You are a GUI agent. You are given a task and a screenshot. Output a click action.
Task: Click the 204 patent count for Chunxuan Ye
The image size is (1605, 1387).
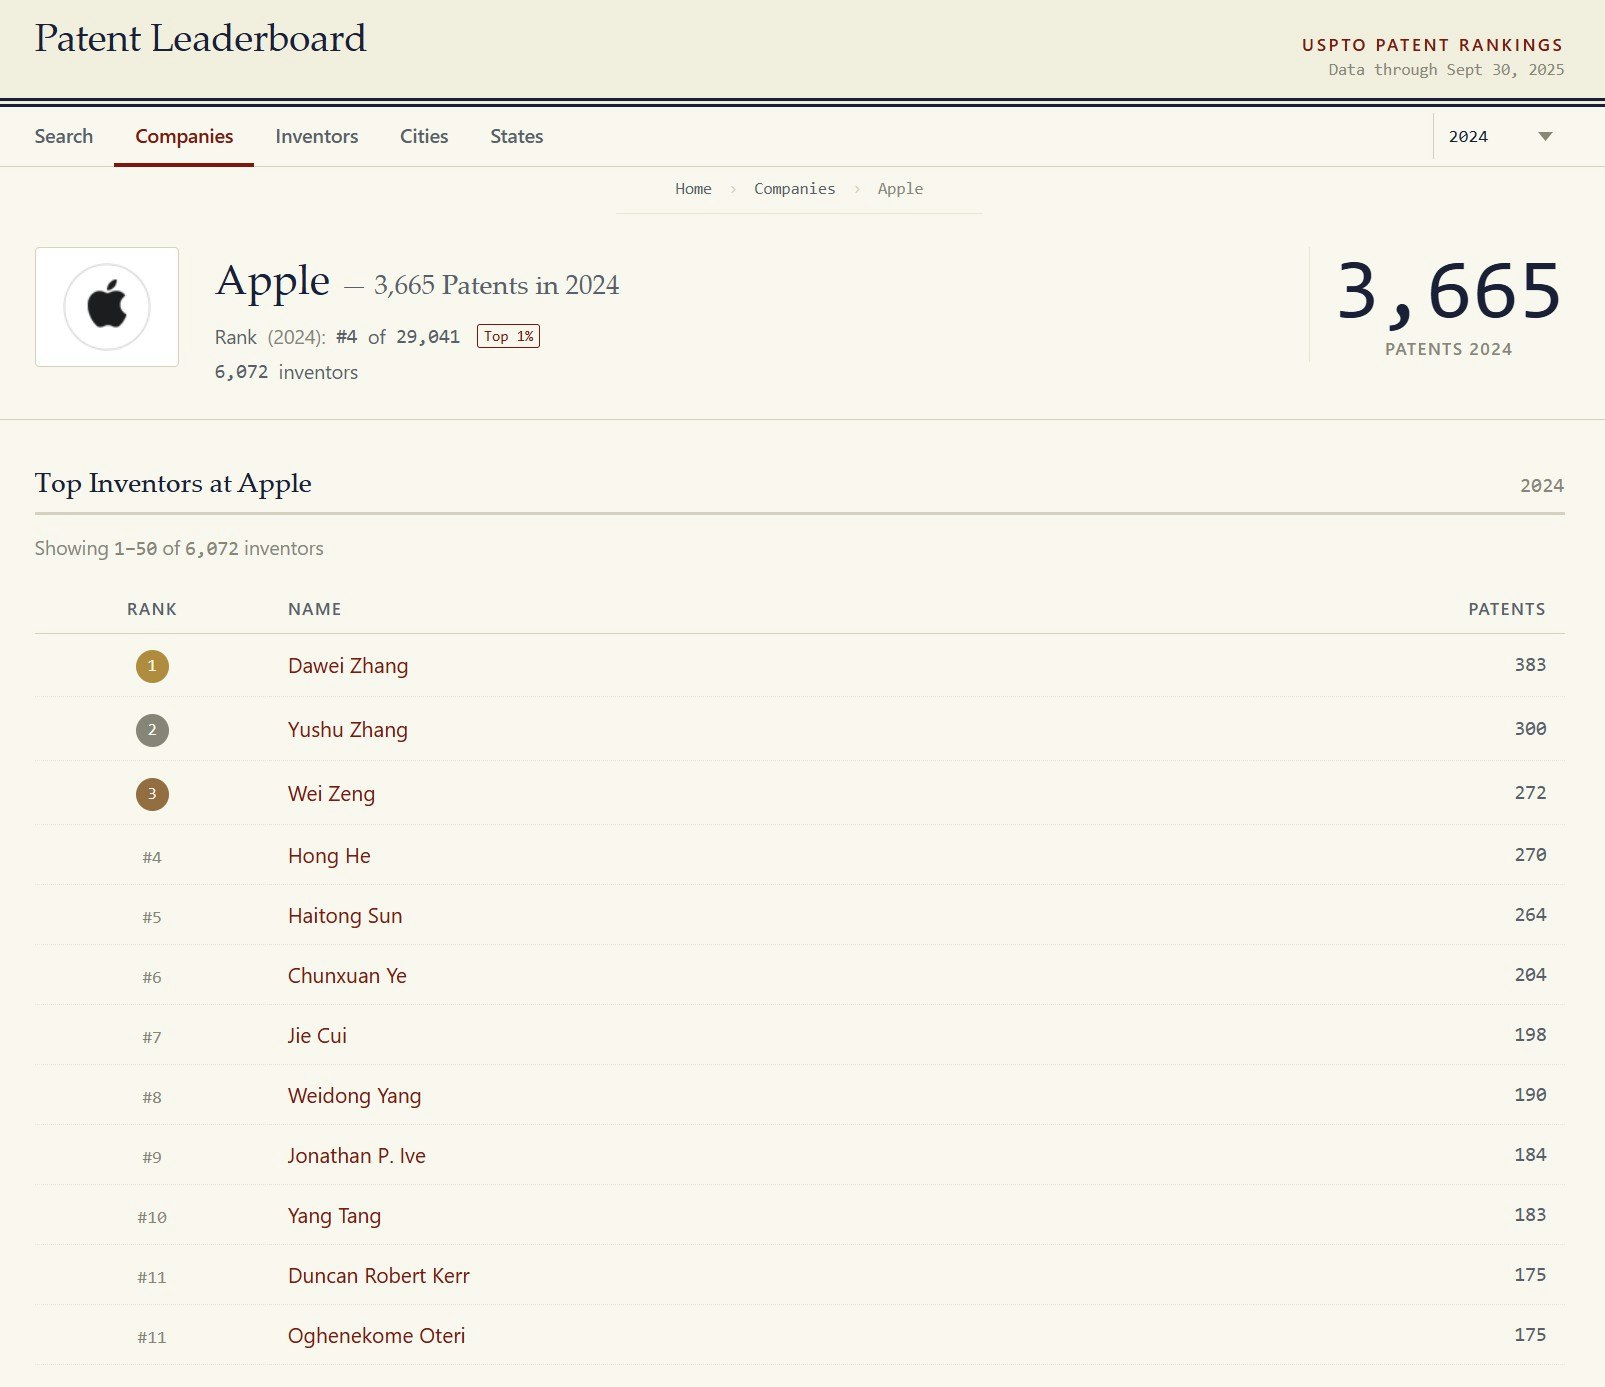coord(1530,975)
